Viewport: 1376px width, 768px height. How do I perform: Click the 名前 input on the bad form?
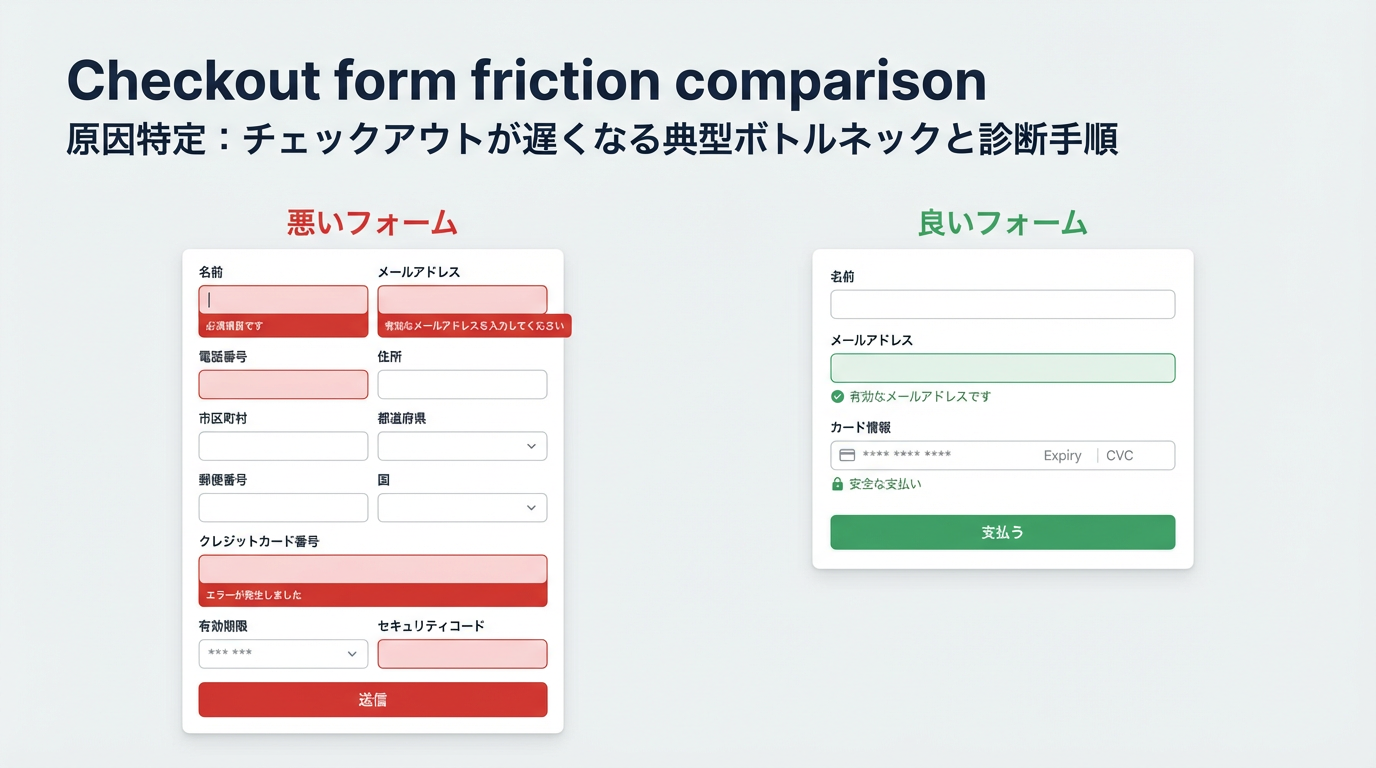pos(283,299)
